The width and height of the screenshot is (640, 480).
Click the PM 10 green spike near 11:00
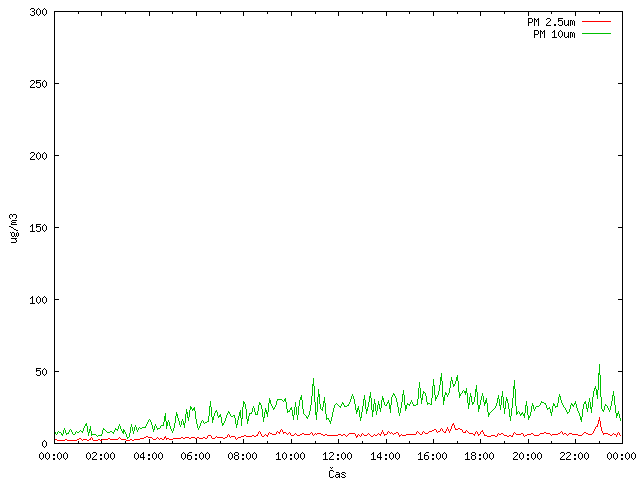point(313,380)
